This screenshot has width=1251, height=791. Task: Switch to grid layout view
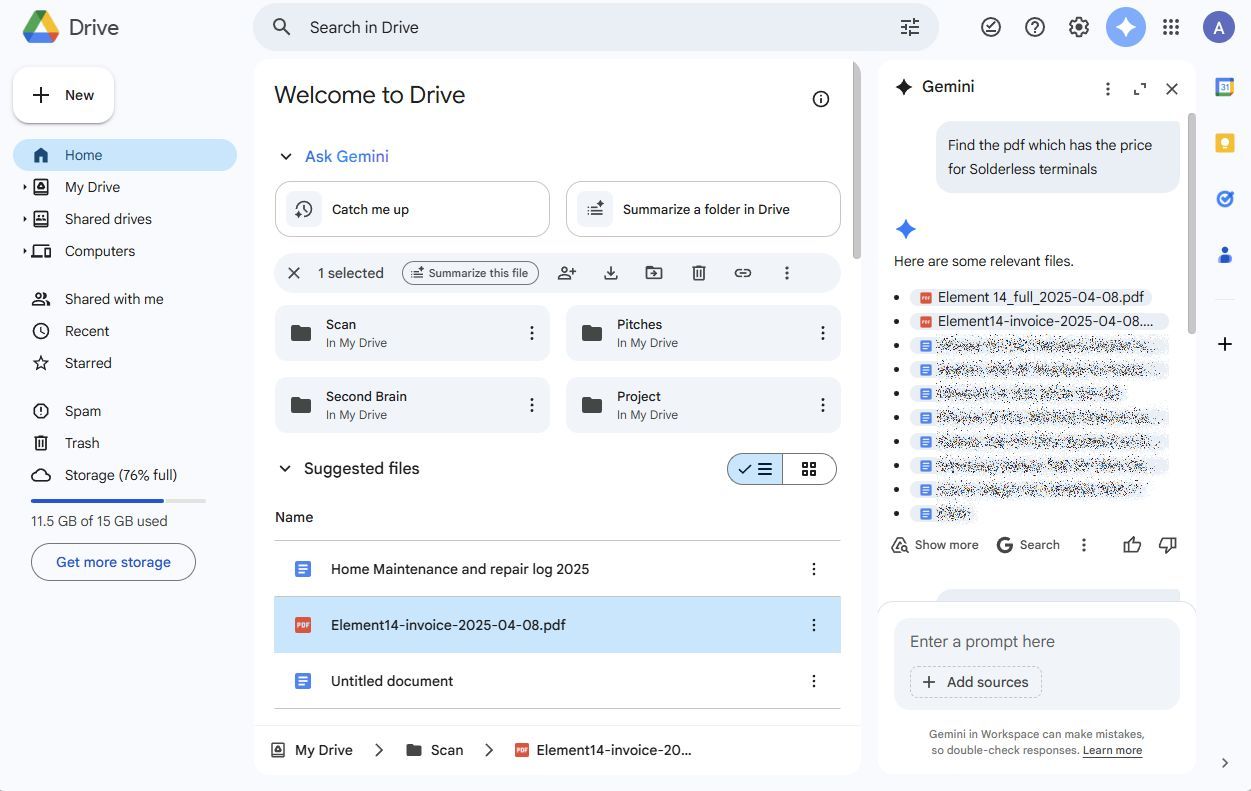[x=809, y=469]
